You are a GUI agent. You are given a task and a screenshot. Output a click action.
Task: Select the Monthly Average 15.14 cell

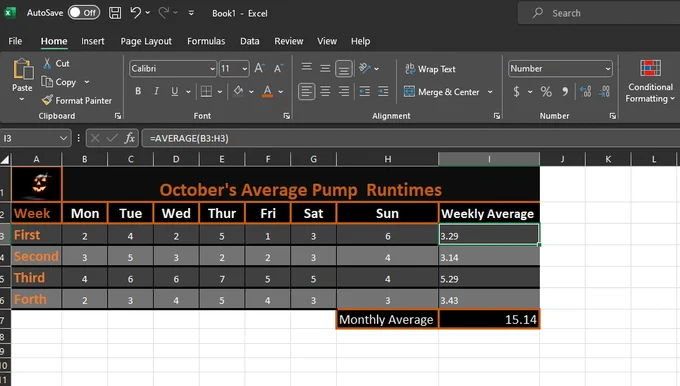point(489,319)
